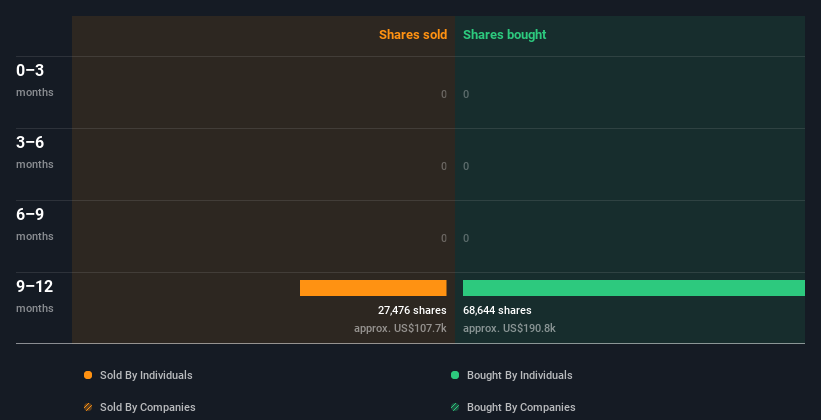This screenshot has height=420, width=821.
Task: Click the approx. US$190.8k amount
Action: tap(509, 328)
